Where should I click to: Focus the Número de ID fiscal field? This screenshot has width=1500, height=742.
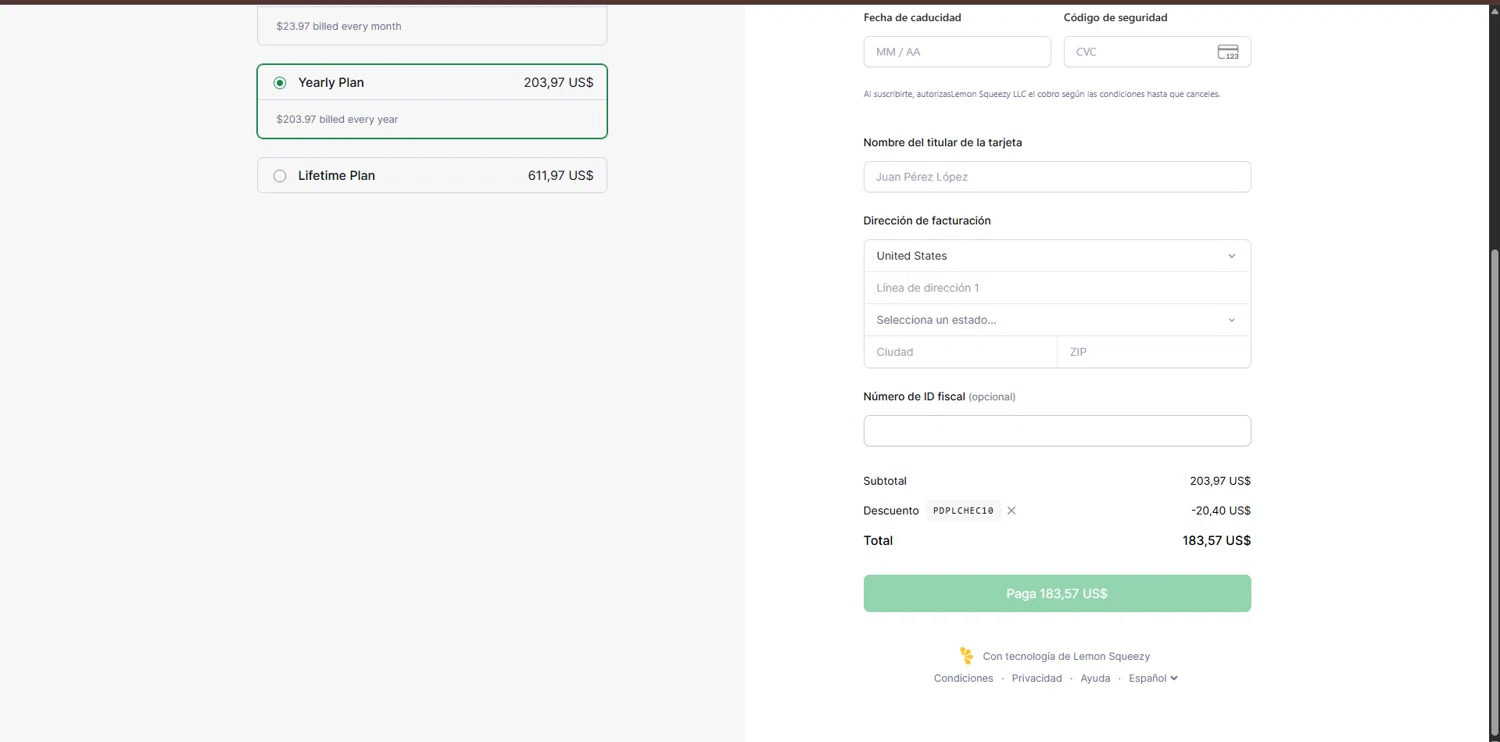click(1057, 431)
